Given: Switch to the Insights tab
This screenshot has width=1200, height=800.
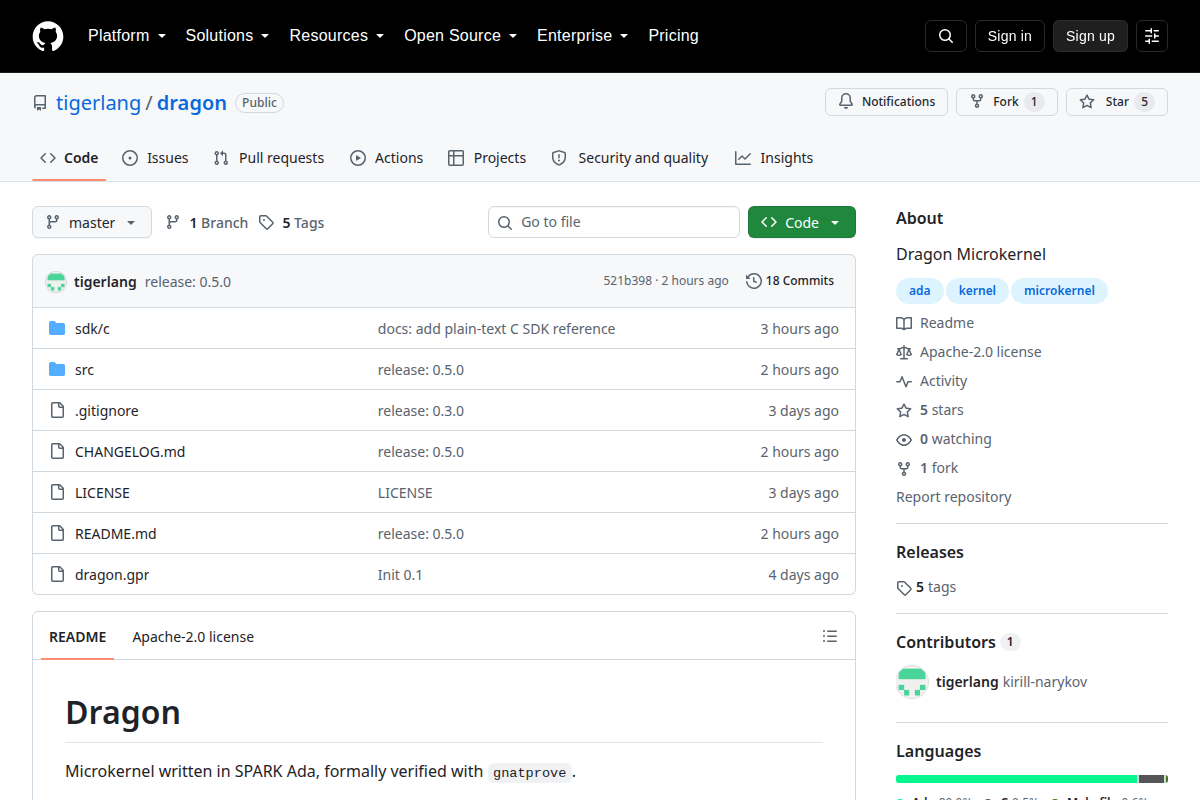Looking at the screenshot, I should click(774, 158).
